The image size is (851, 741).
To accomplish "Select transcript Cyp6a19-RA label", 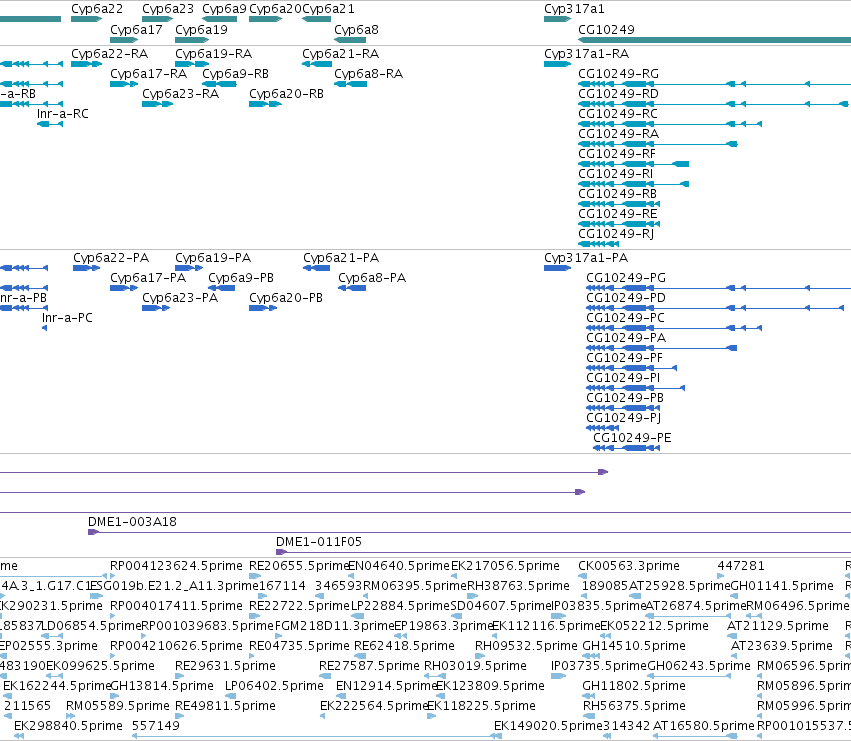I will (x=213, y=54).
